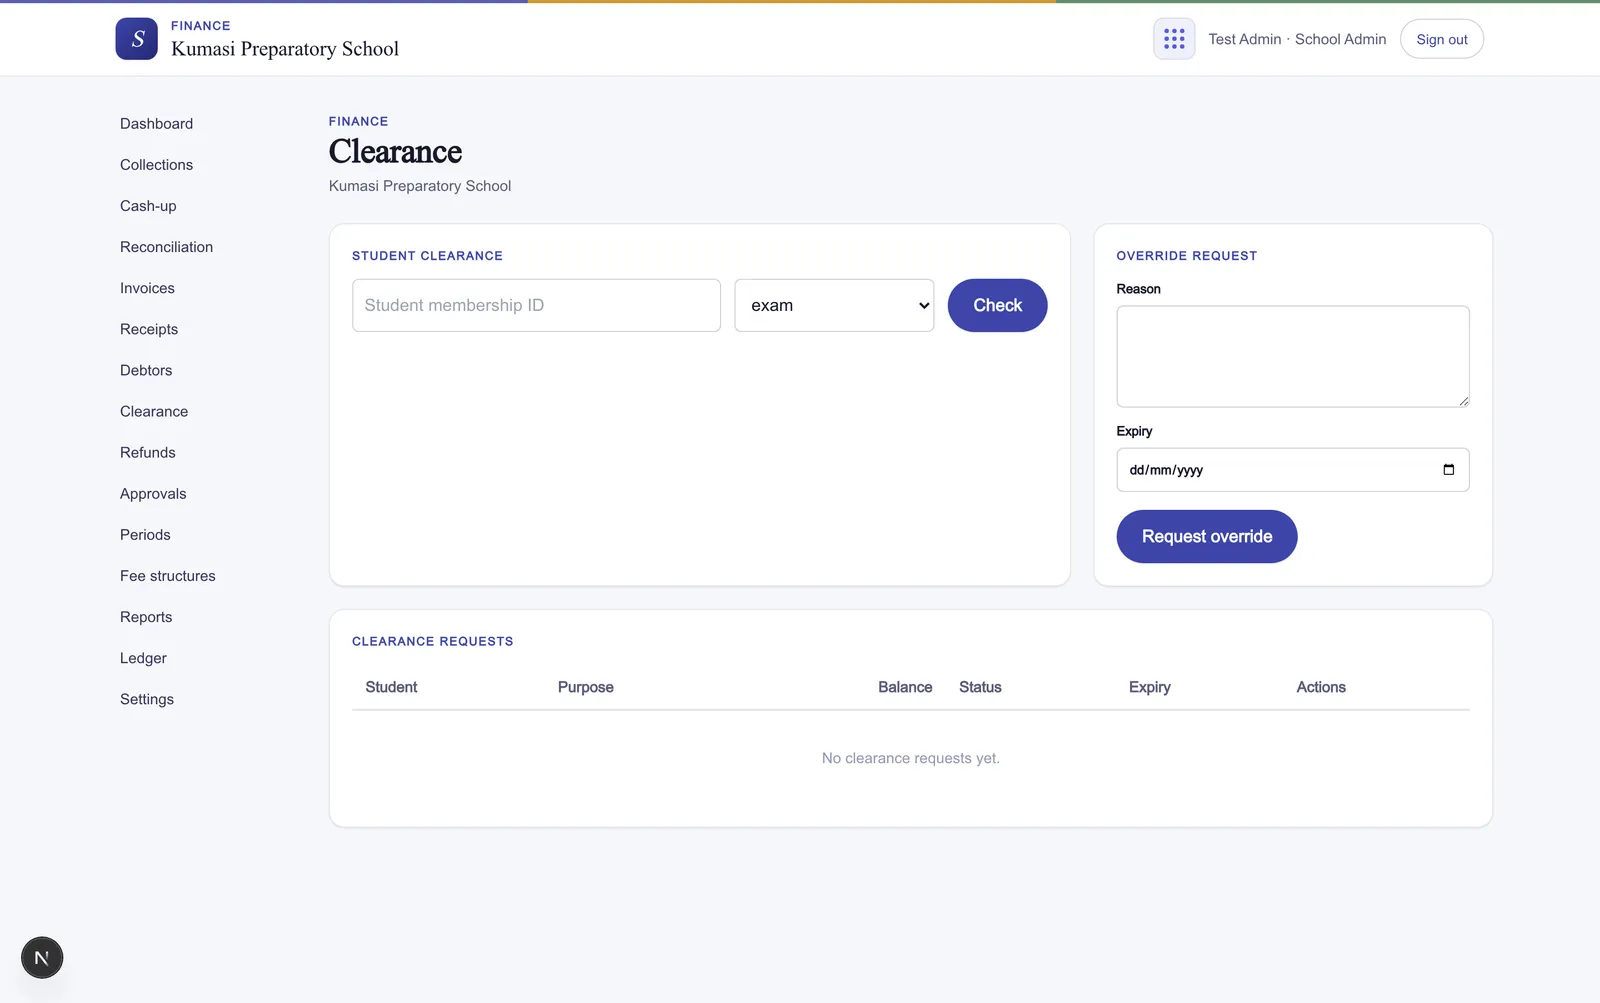Focus the Student membership ID field
Viewport: 1600px width, 1003px height.
point(536,305)
